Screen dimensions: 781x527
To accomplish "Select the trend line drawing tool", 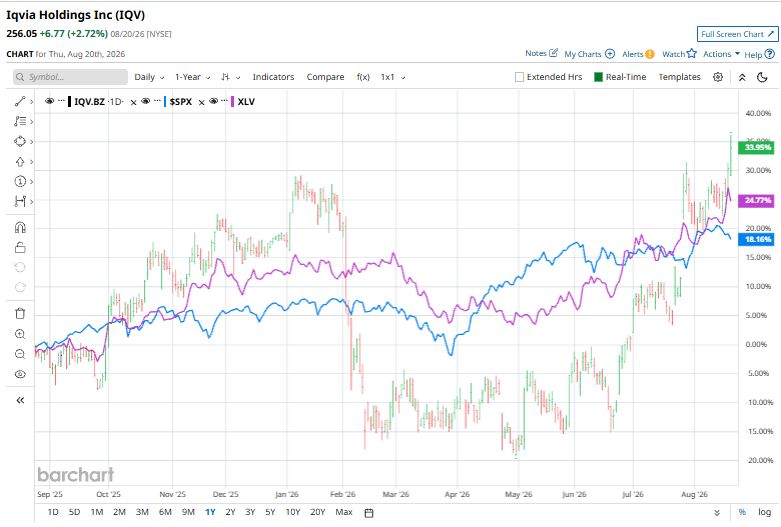I will 20,102.
